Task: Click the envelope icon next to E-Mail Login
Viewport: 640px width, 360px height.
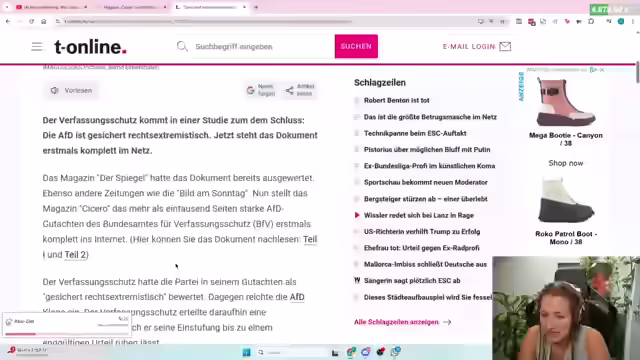Action: [505, 47]
